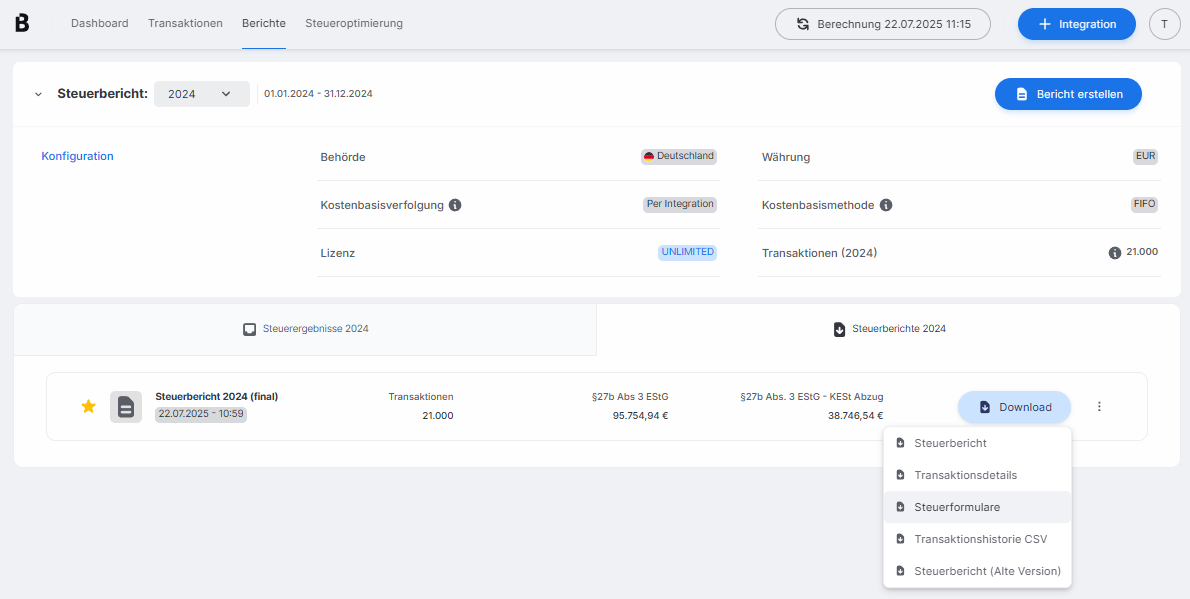1190x599 pixels.
Task: Click info icon beside Kostenbasisverfolgung
Action: (x=455, y=205)
